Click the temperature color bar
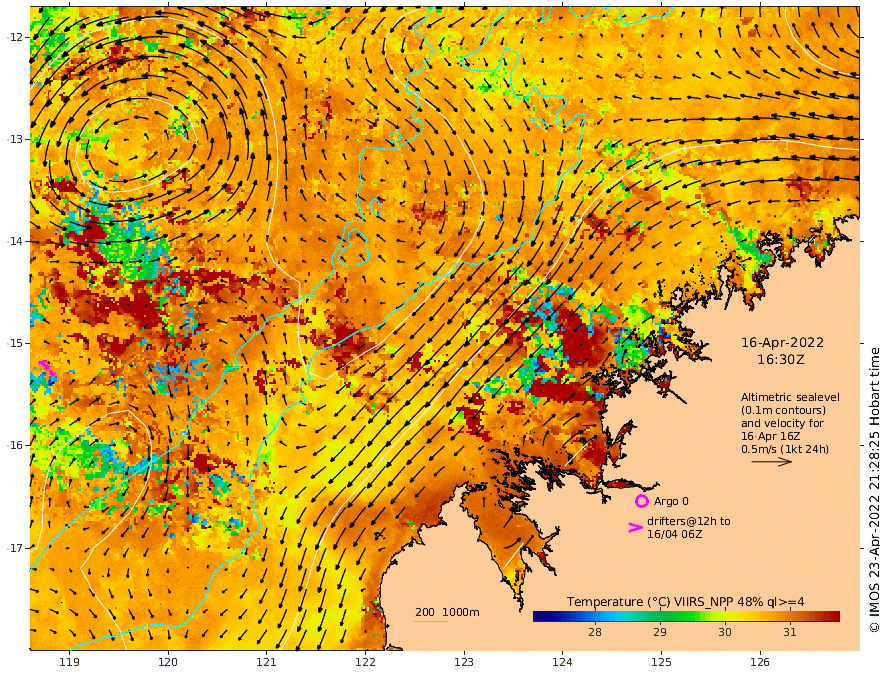The height and width of the screenshot is (680, 880). 686,616
